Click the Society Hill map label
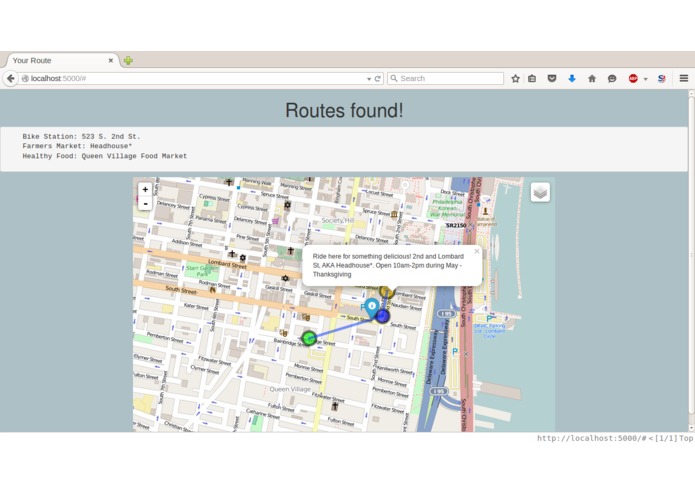Image resolution: width=695 pixels, height=494 pixels. click(x=338, y=220)
